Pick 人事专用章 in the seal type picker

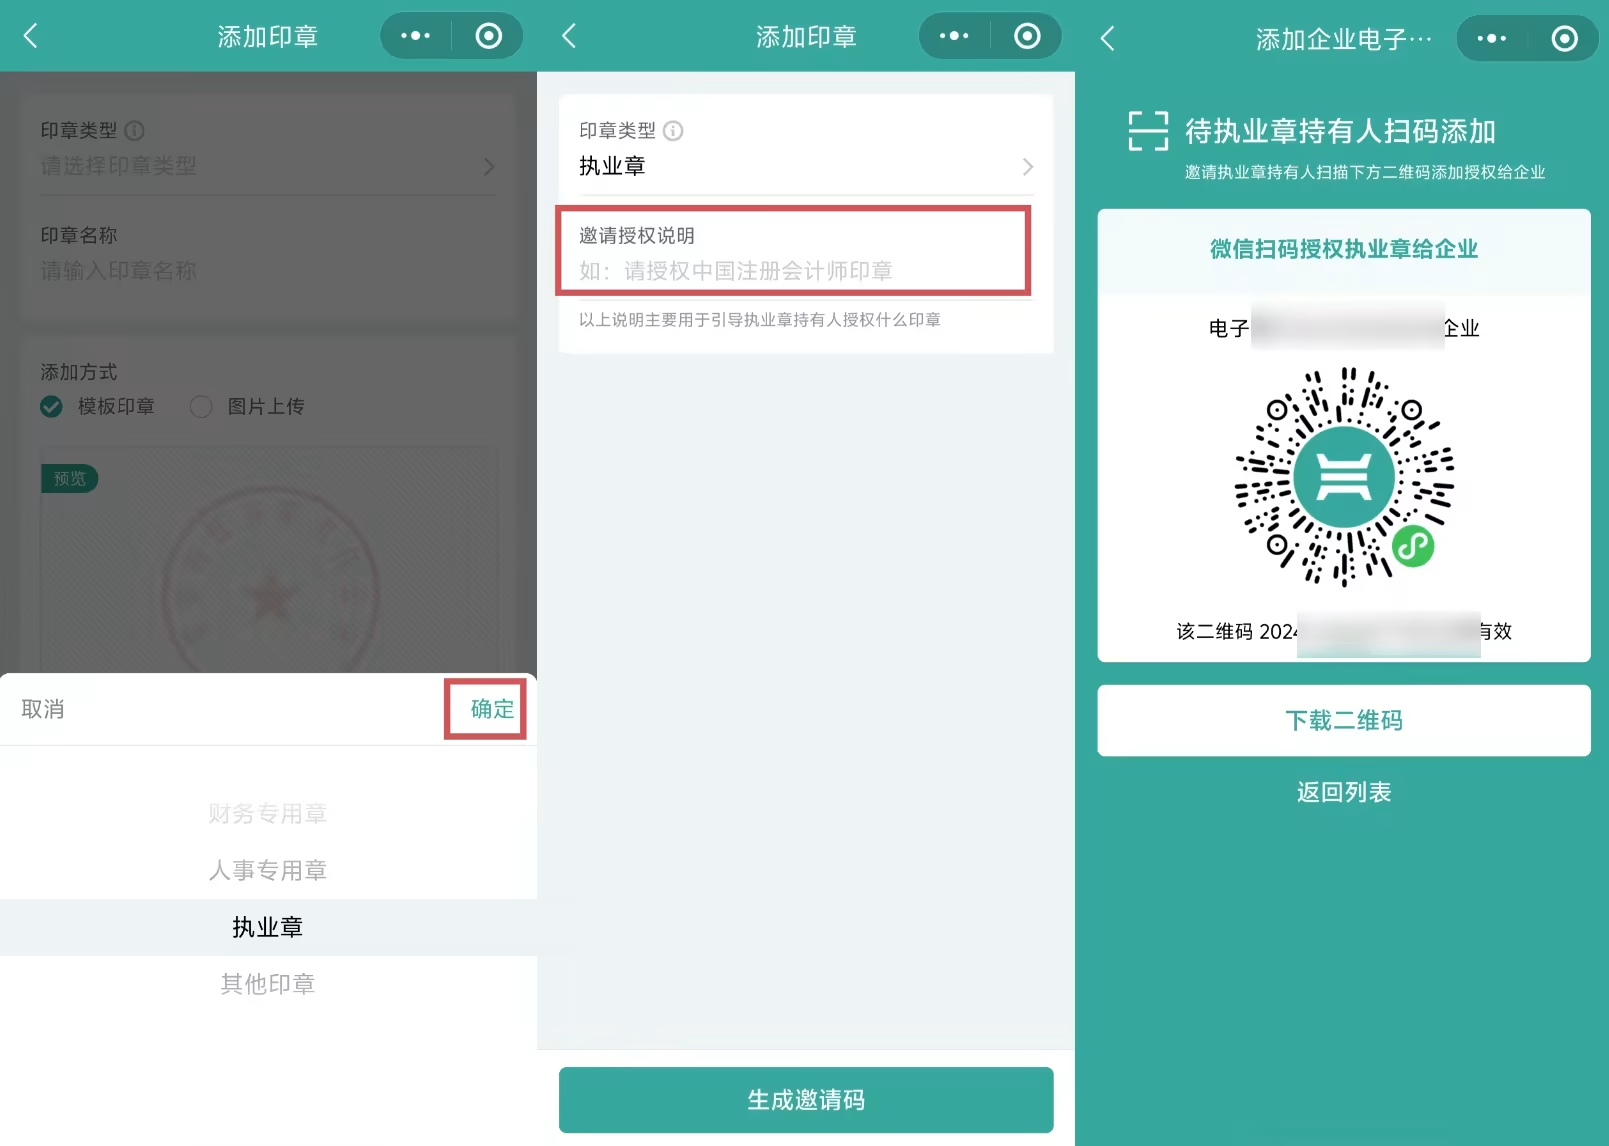268,871
